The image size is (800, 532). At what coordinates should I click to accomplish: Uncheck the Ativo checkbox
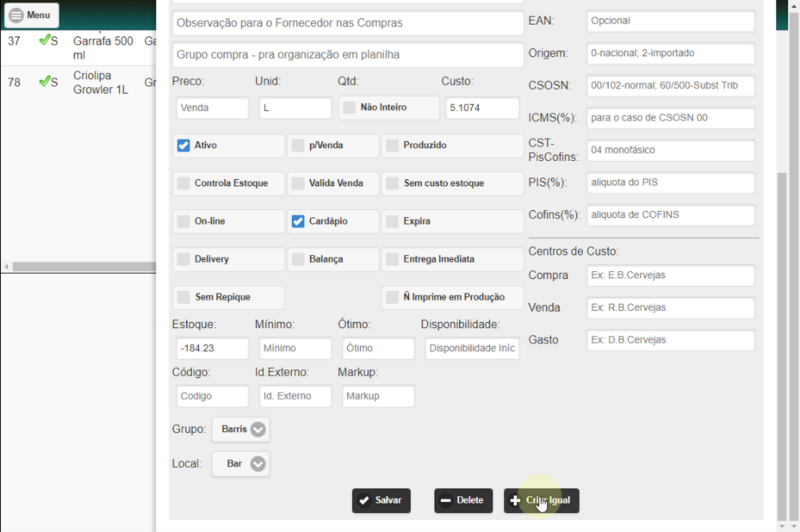point(183,145)
